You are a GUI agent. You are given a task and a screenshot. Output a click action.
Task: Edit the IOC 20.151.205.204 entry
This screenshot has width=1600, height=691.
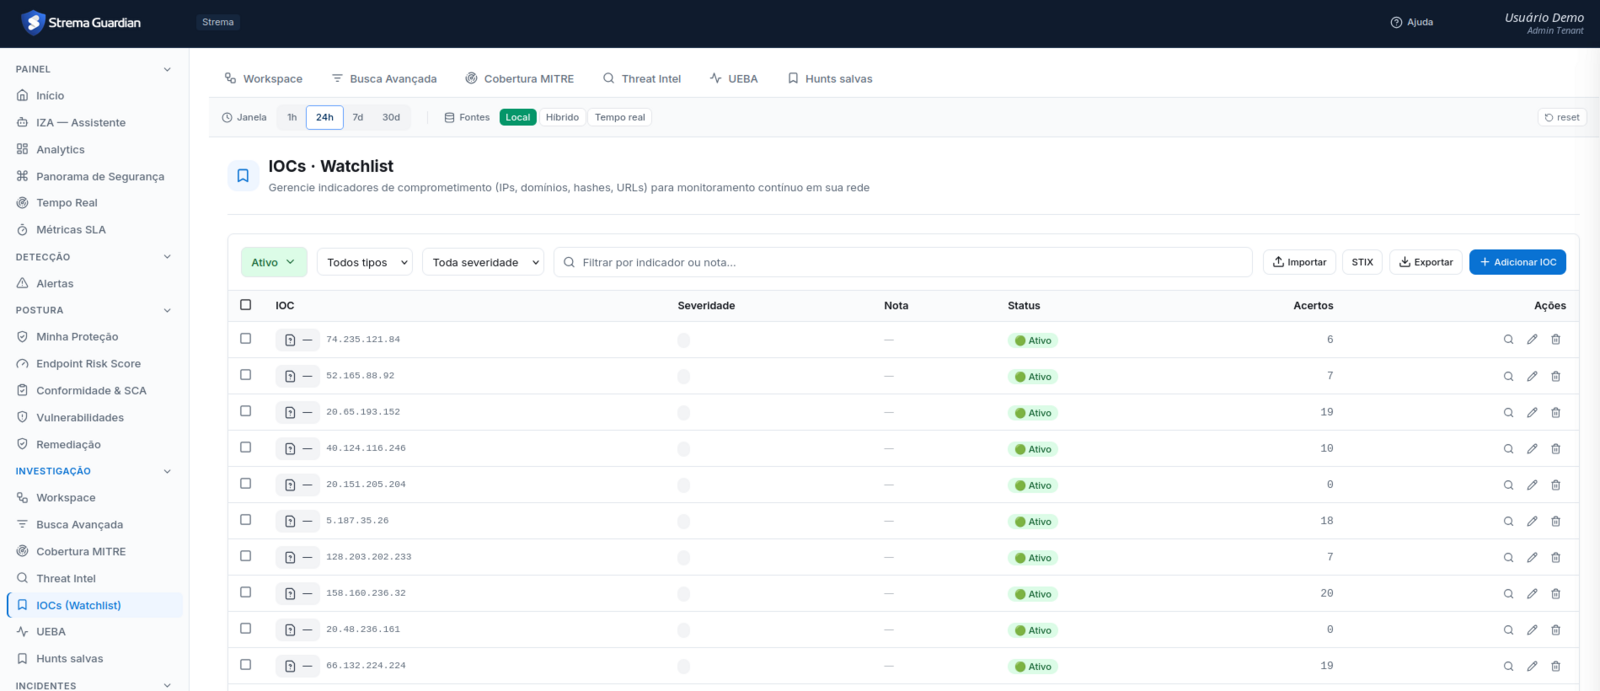point(1532,485)
